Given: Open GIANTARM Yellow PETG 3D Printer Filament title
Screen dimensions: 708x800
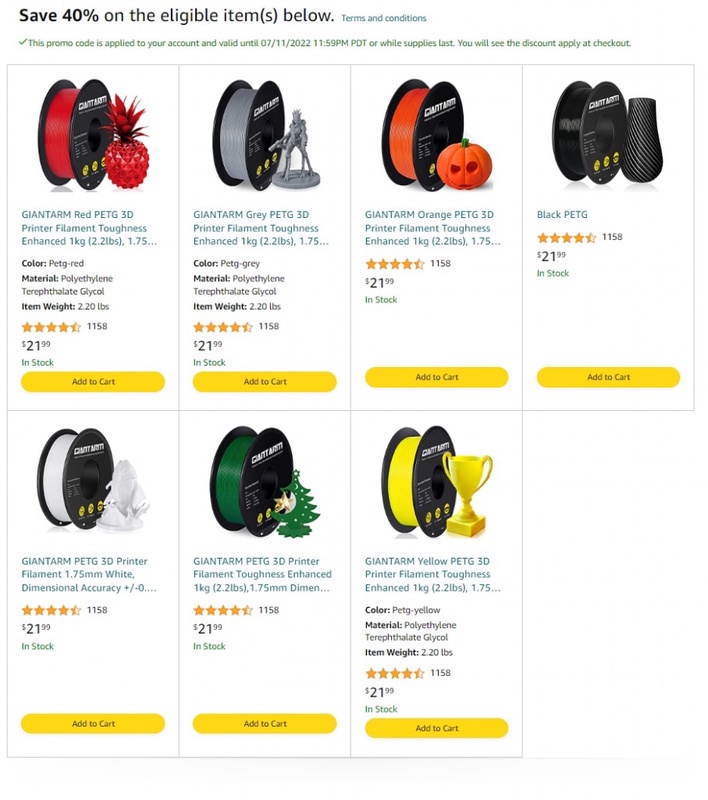Looking at the screenshot, I should (433, 574).
